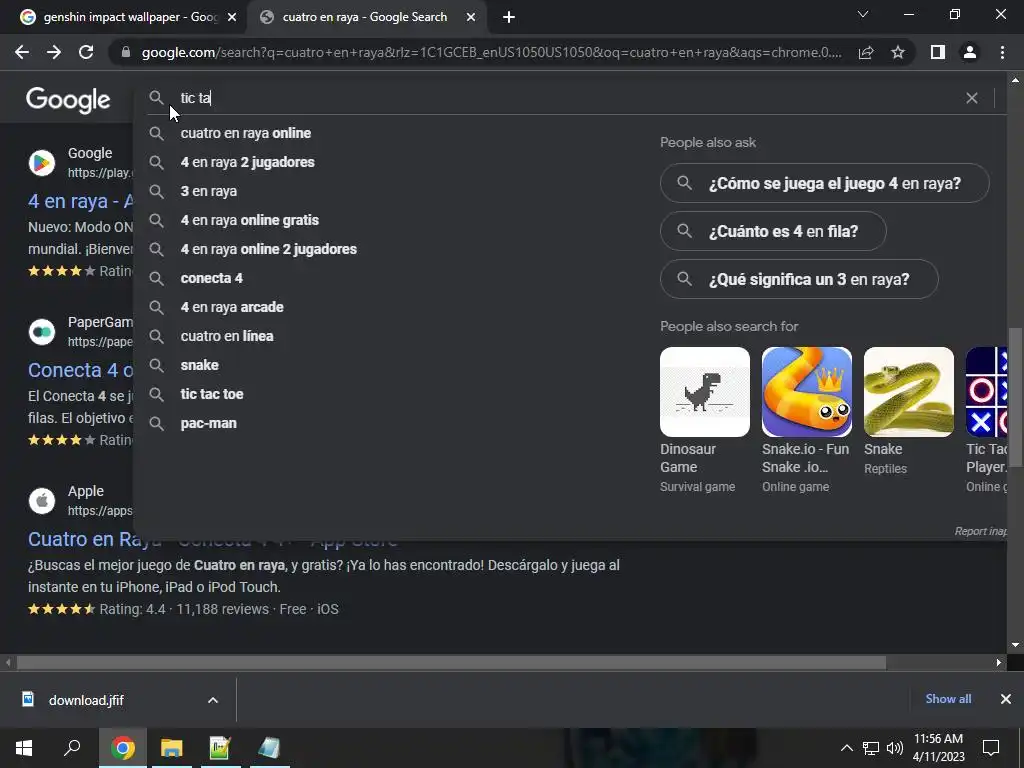Open Windows taskbar search
1024x768 pixels.
click(x=72, y=748)
